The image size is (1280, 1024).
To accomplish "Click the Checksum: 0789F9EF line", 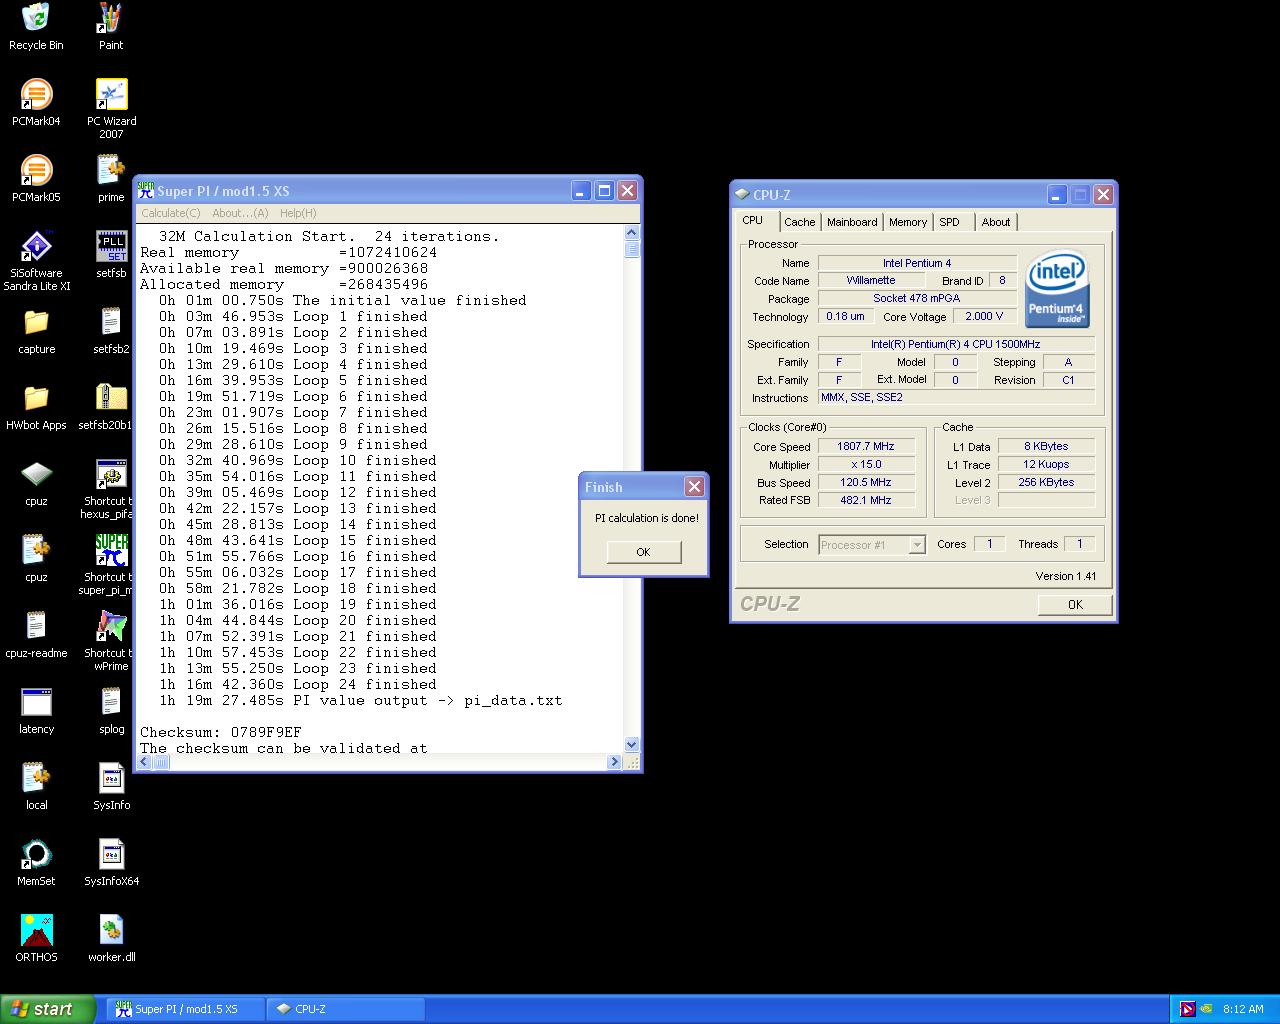I will tap(220, 732).
